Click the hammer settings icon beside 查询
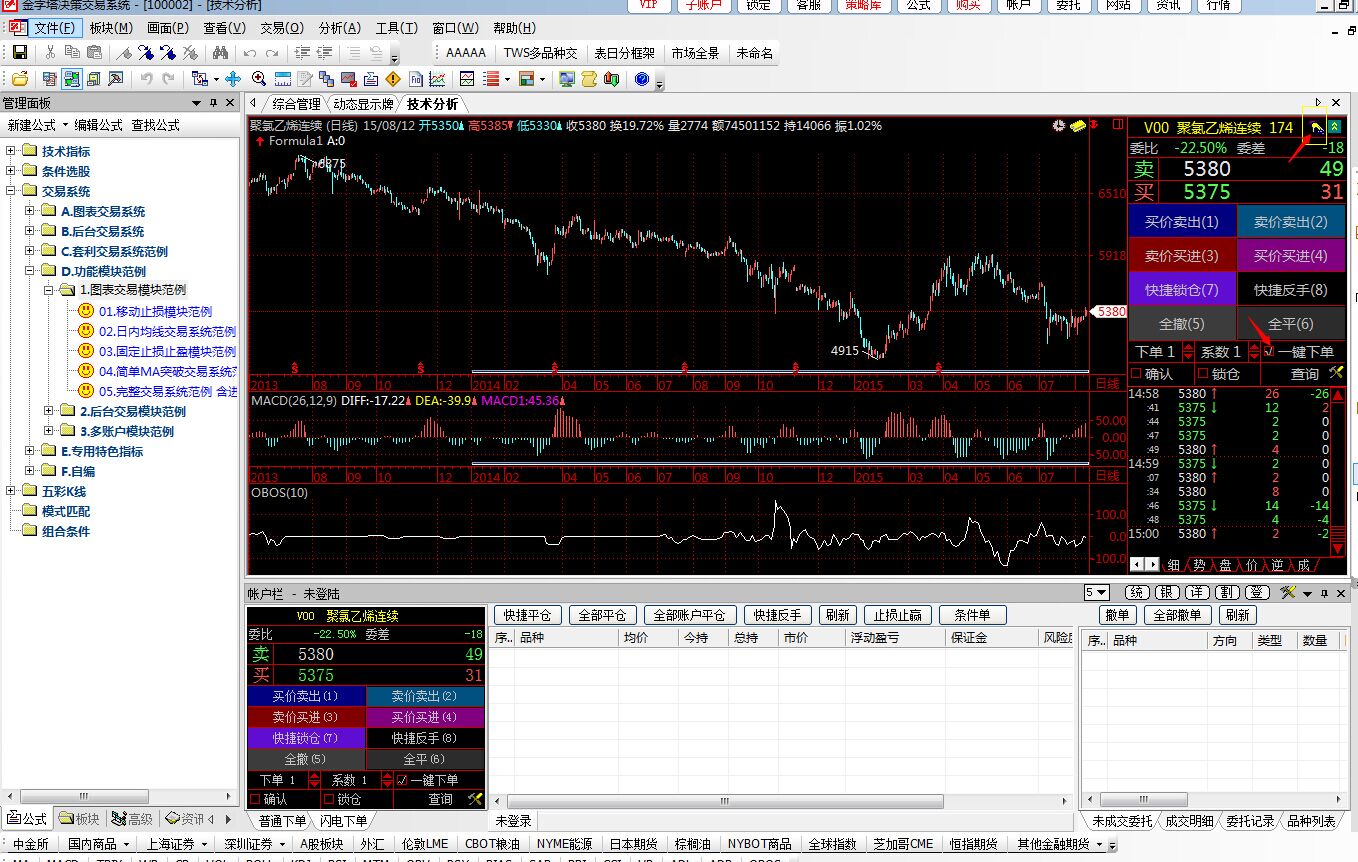 (1336, 373)
